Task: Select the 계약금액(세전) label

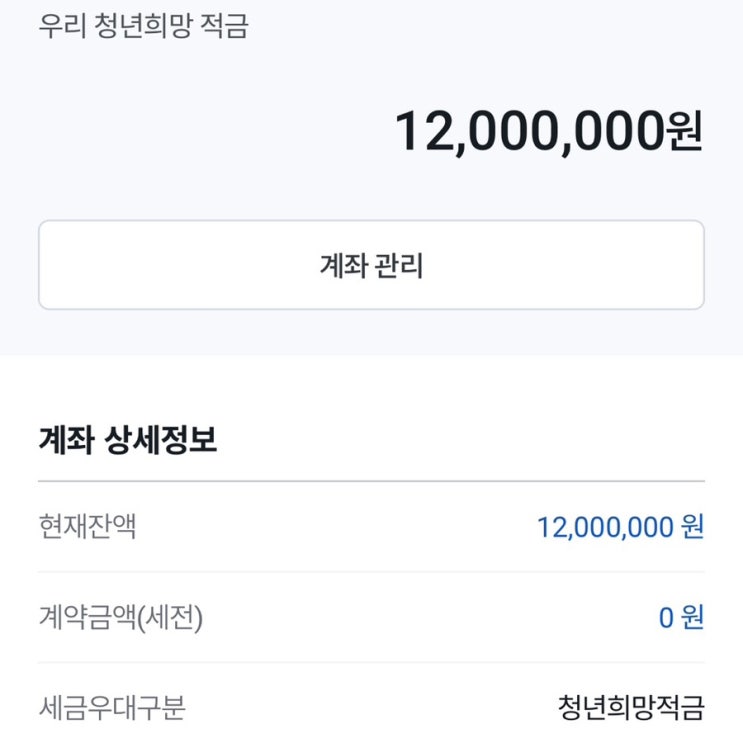Action: point(120,618)
